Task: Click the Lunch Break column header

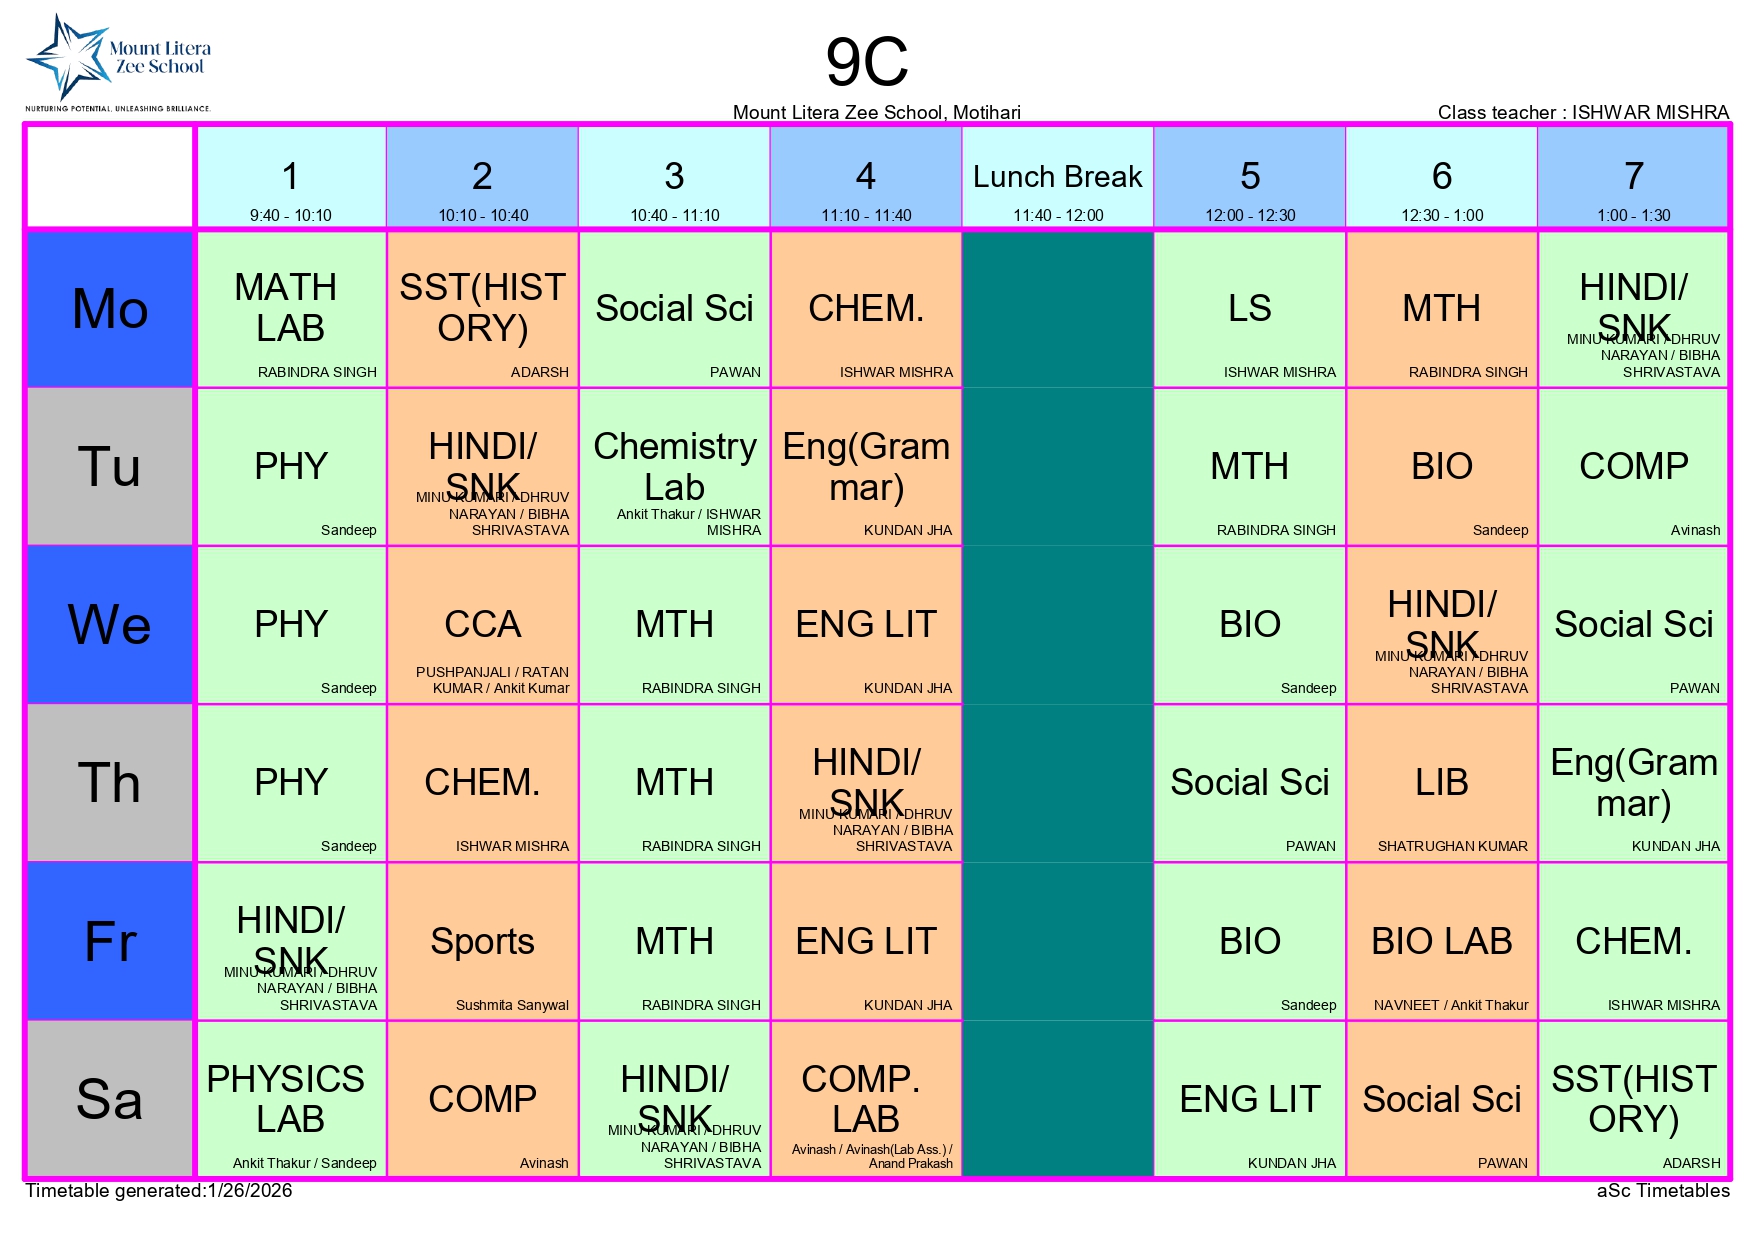Action: pyautogui.click(x=1057, y=178)
